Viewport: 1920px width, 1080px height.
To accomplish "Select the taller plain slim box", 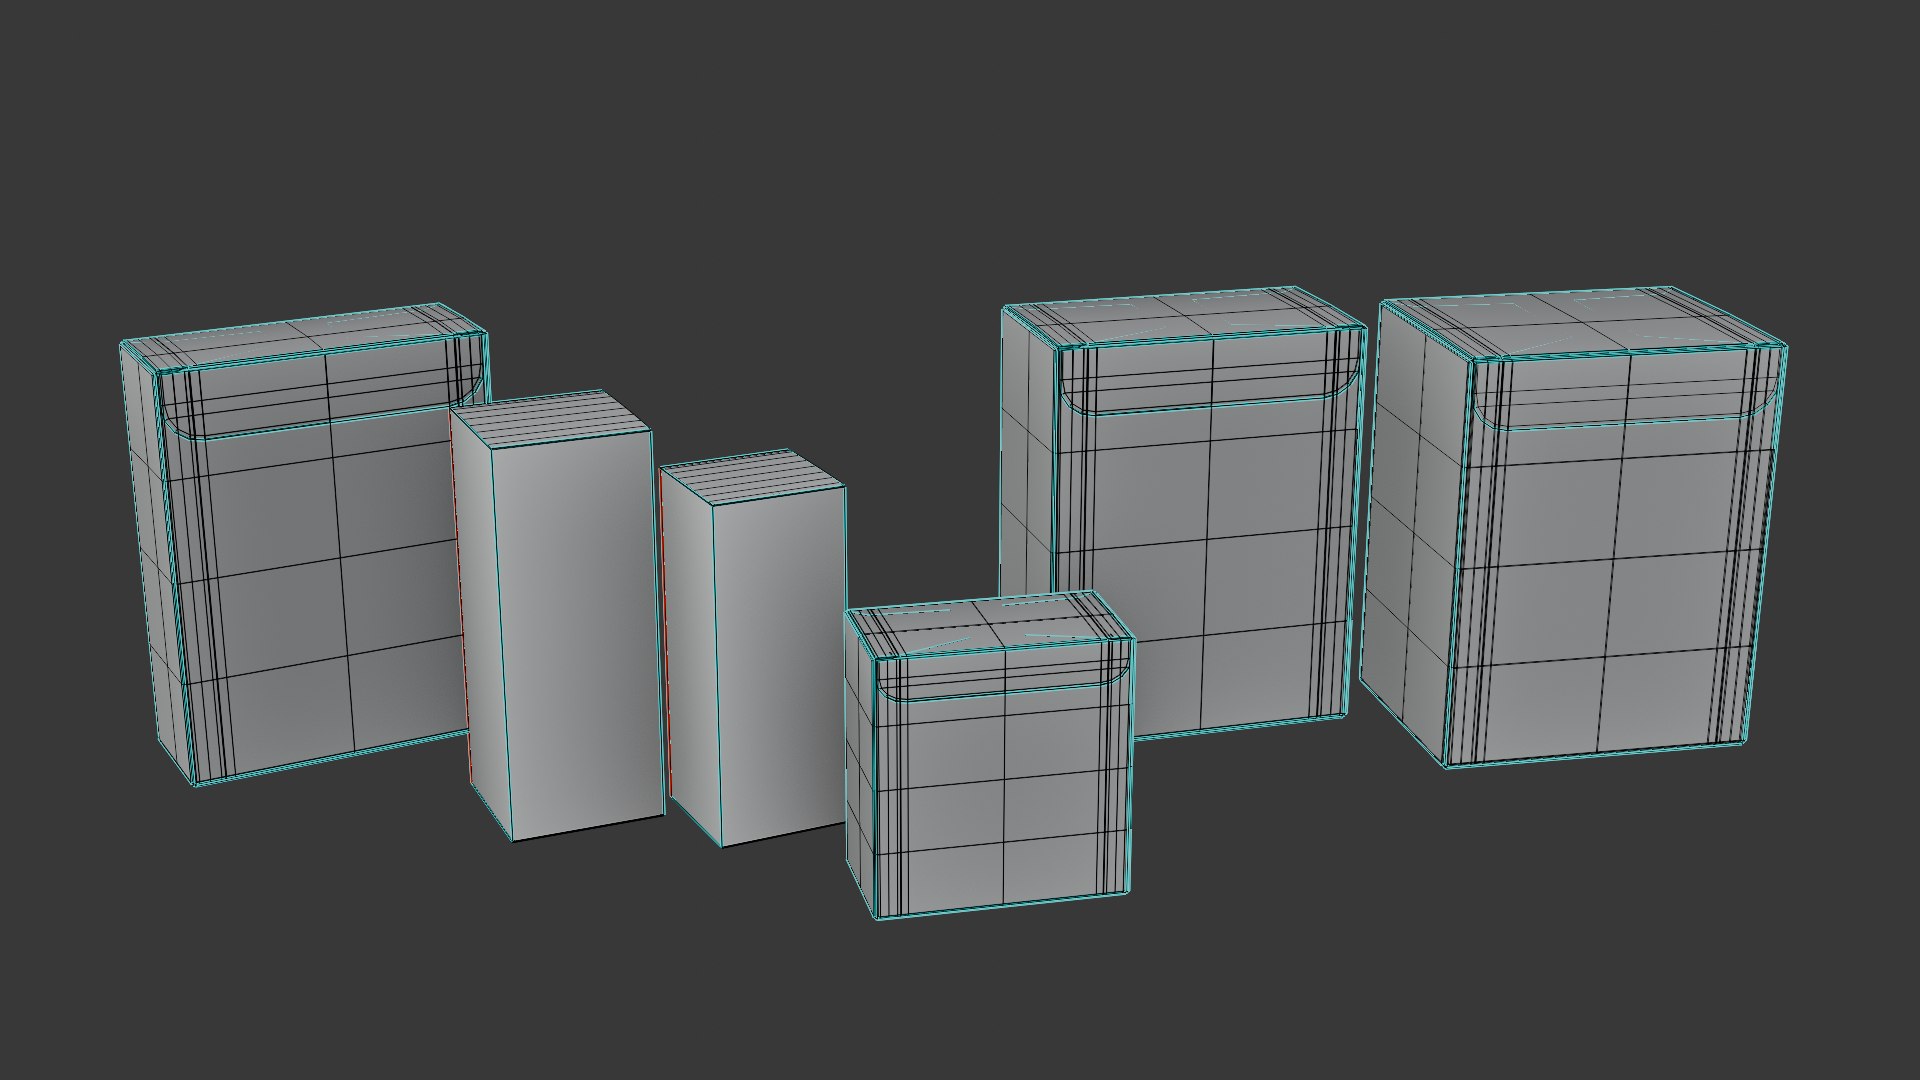I will (x=555, y=615).
